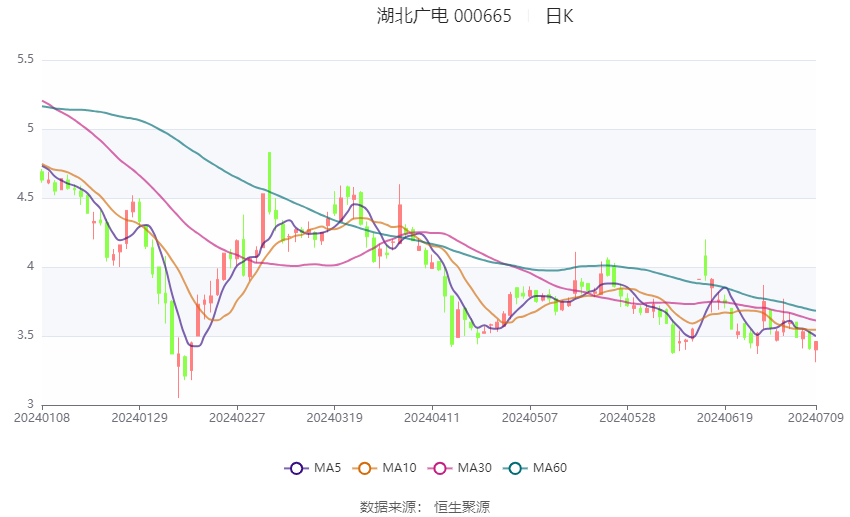Click the 20240528 x-axis date label
This screenshot has height=517, width=850.
pyautogui.click(x=627, y=418)
